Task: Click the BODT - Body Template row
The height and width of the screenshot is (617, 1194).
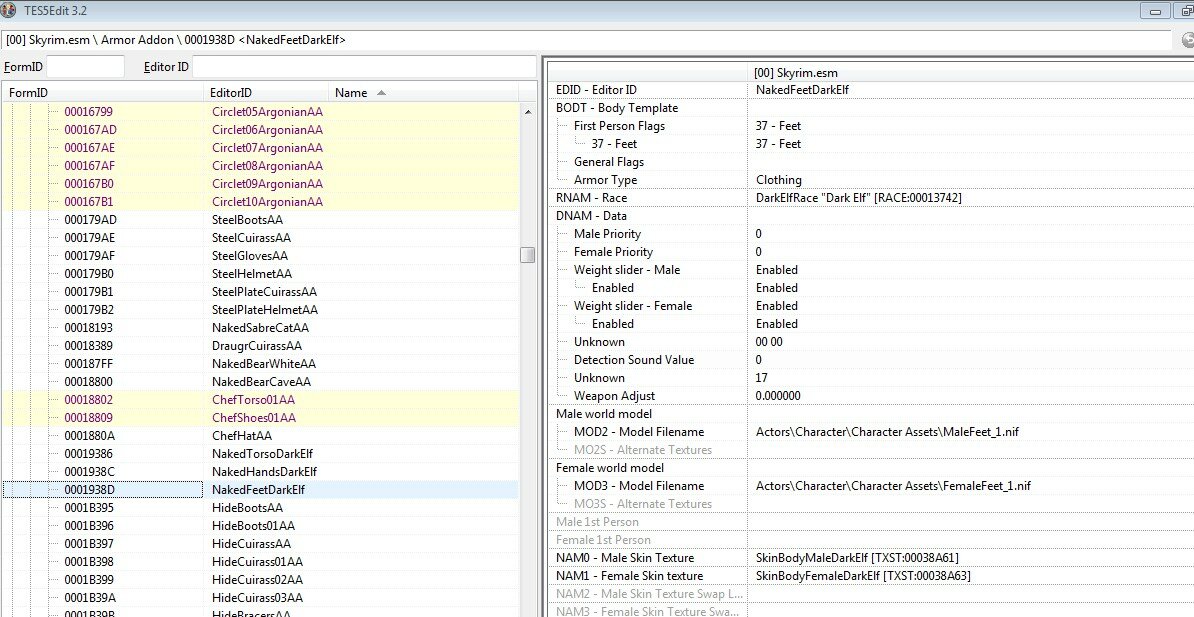Action: click(x=871, y=108)
